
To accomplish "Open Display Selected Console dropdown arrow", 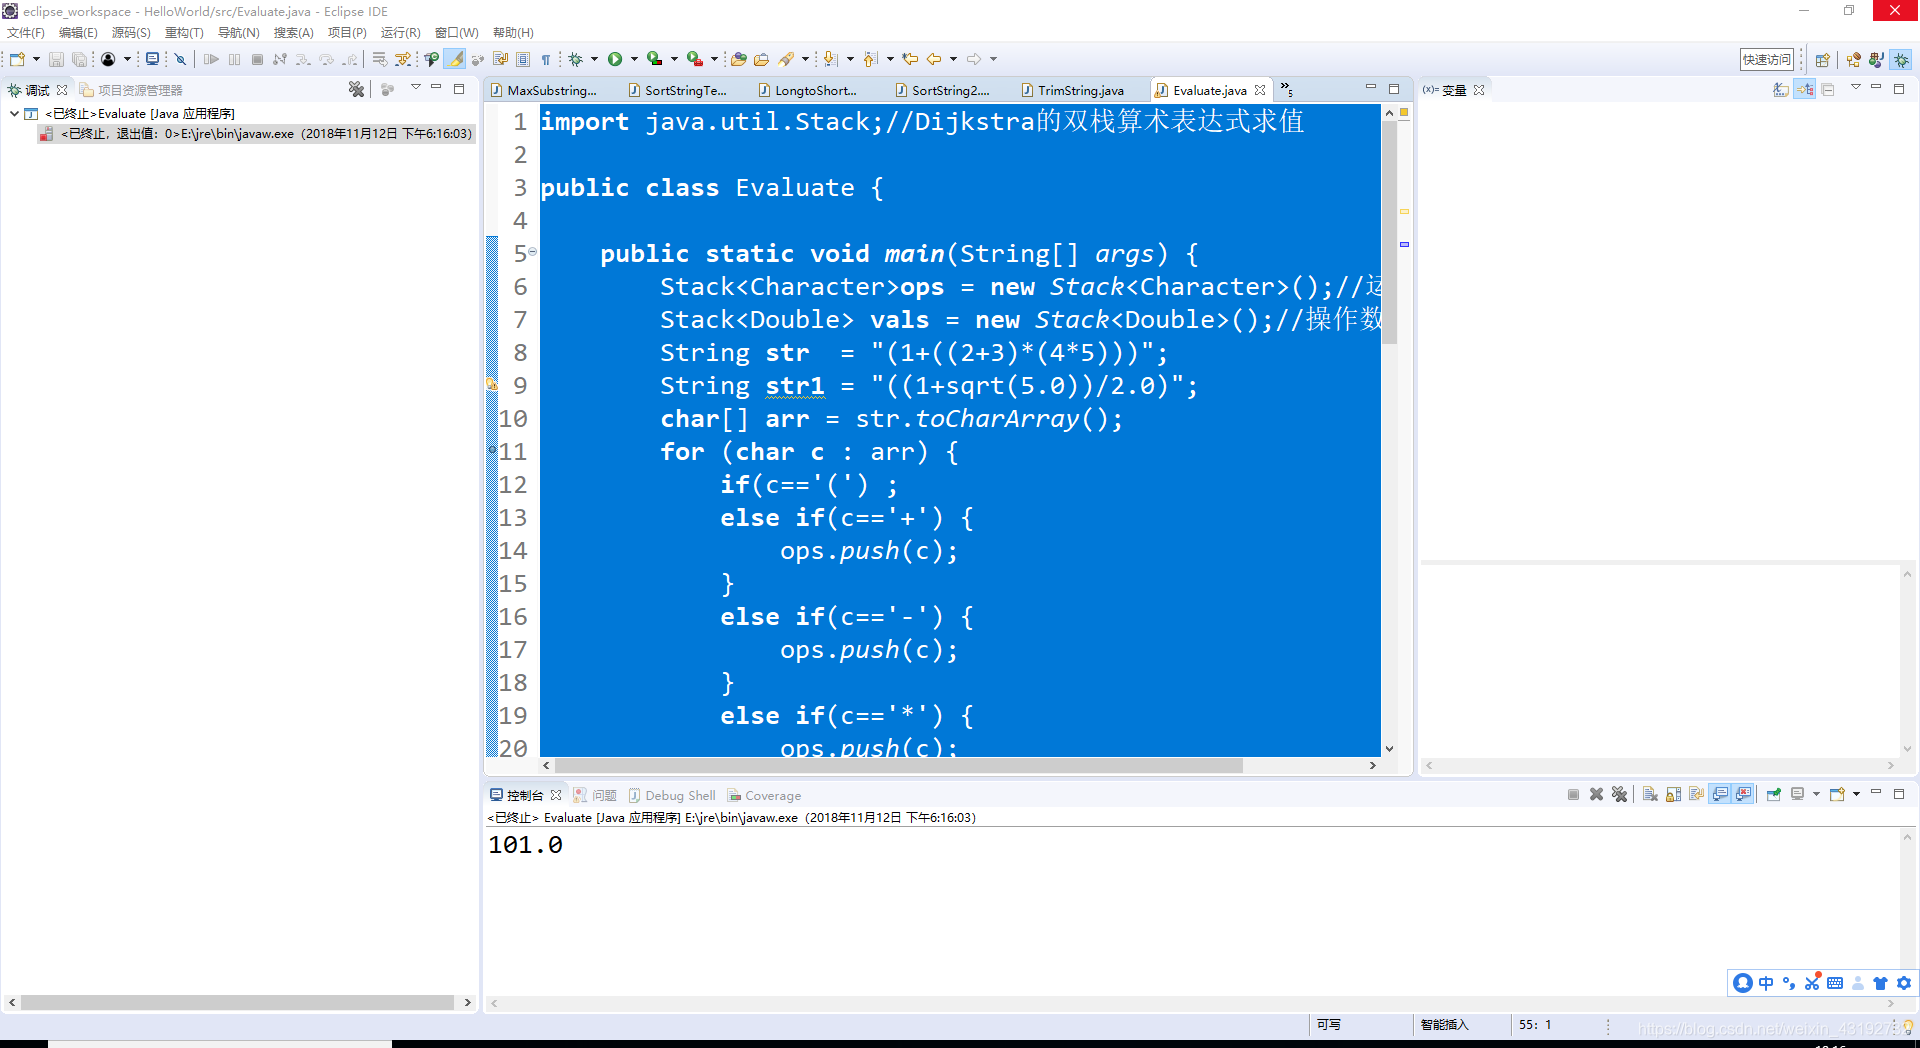I will click(x=1816, y=795).
